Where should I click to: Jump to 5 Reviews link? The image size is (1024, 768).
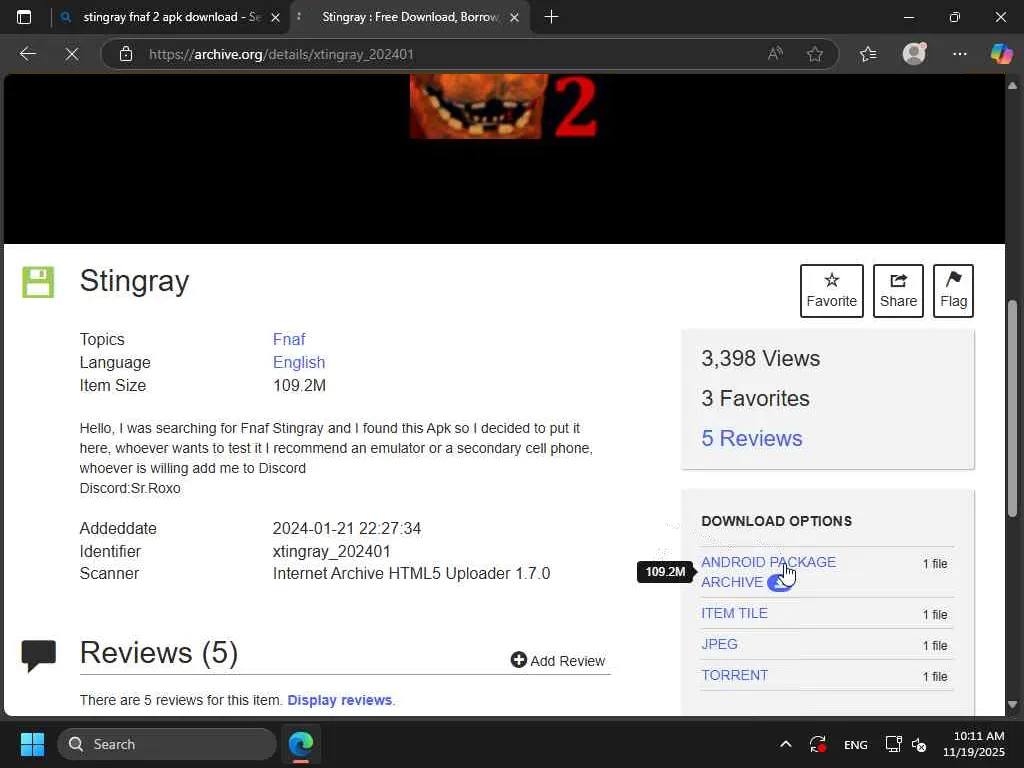pos(752,438)
